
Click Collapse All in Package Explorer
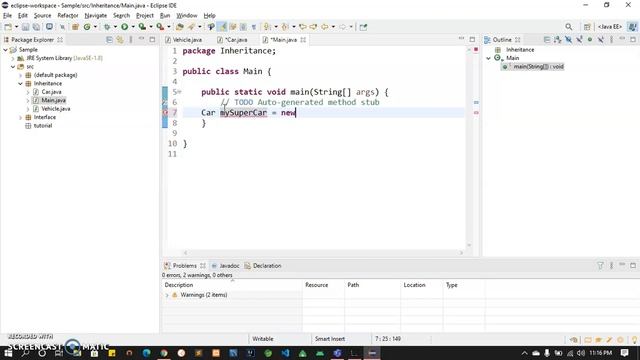point(109,40)
